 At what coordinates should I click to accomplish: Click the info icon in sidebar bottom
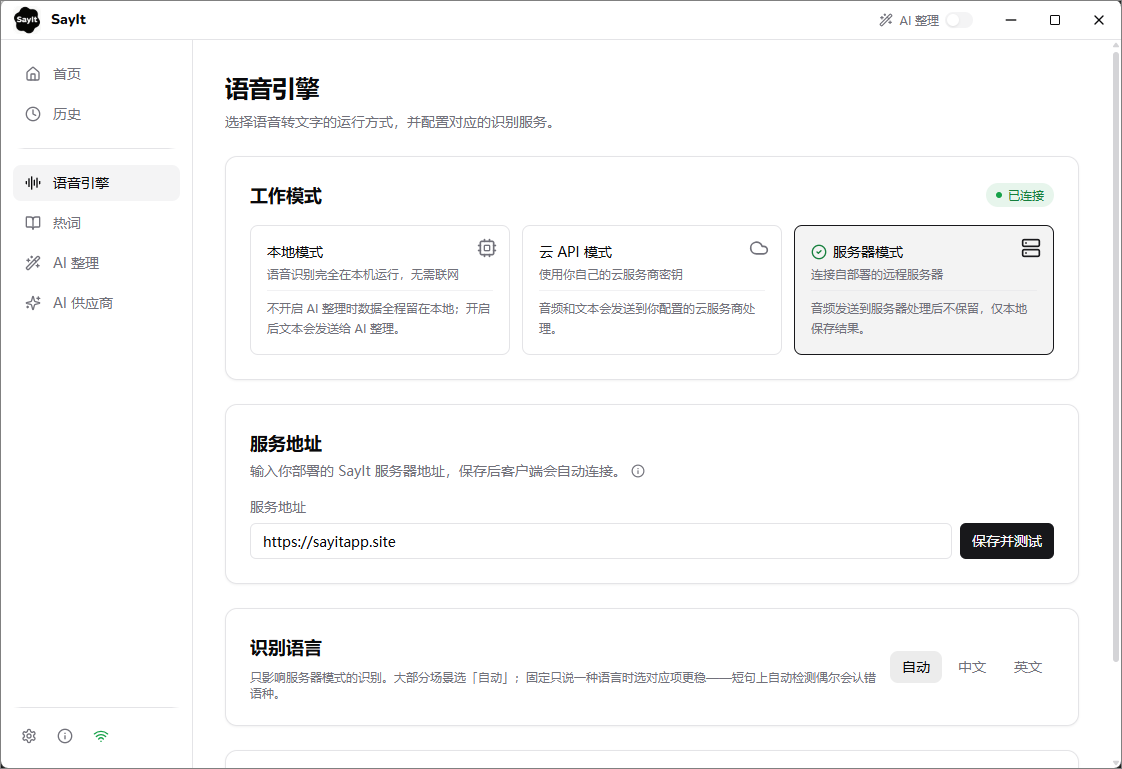pyautogui.click(x=65, y=735)
